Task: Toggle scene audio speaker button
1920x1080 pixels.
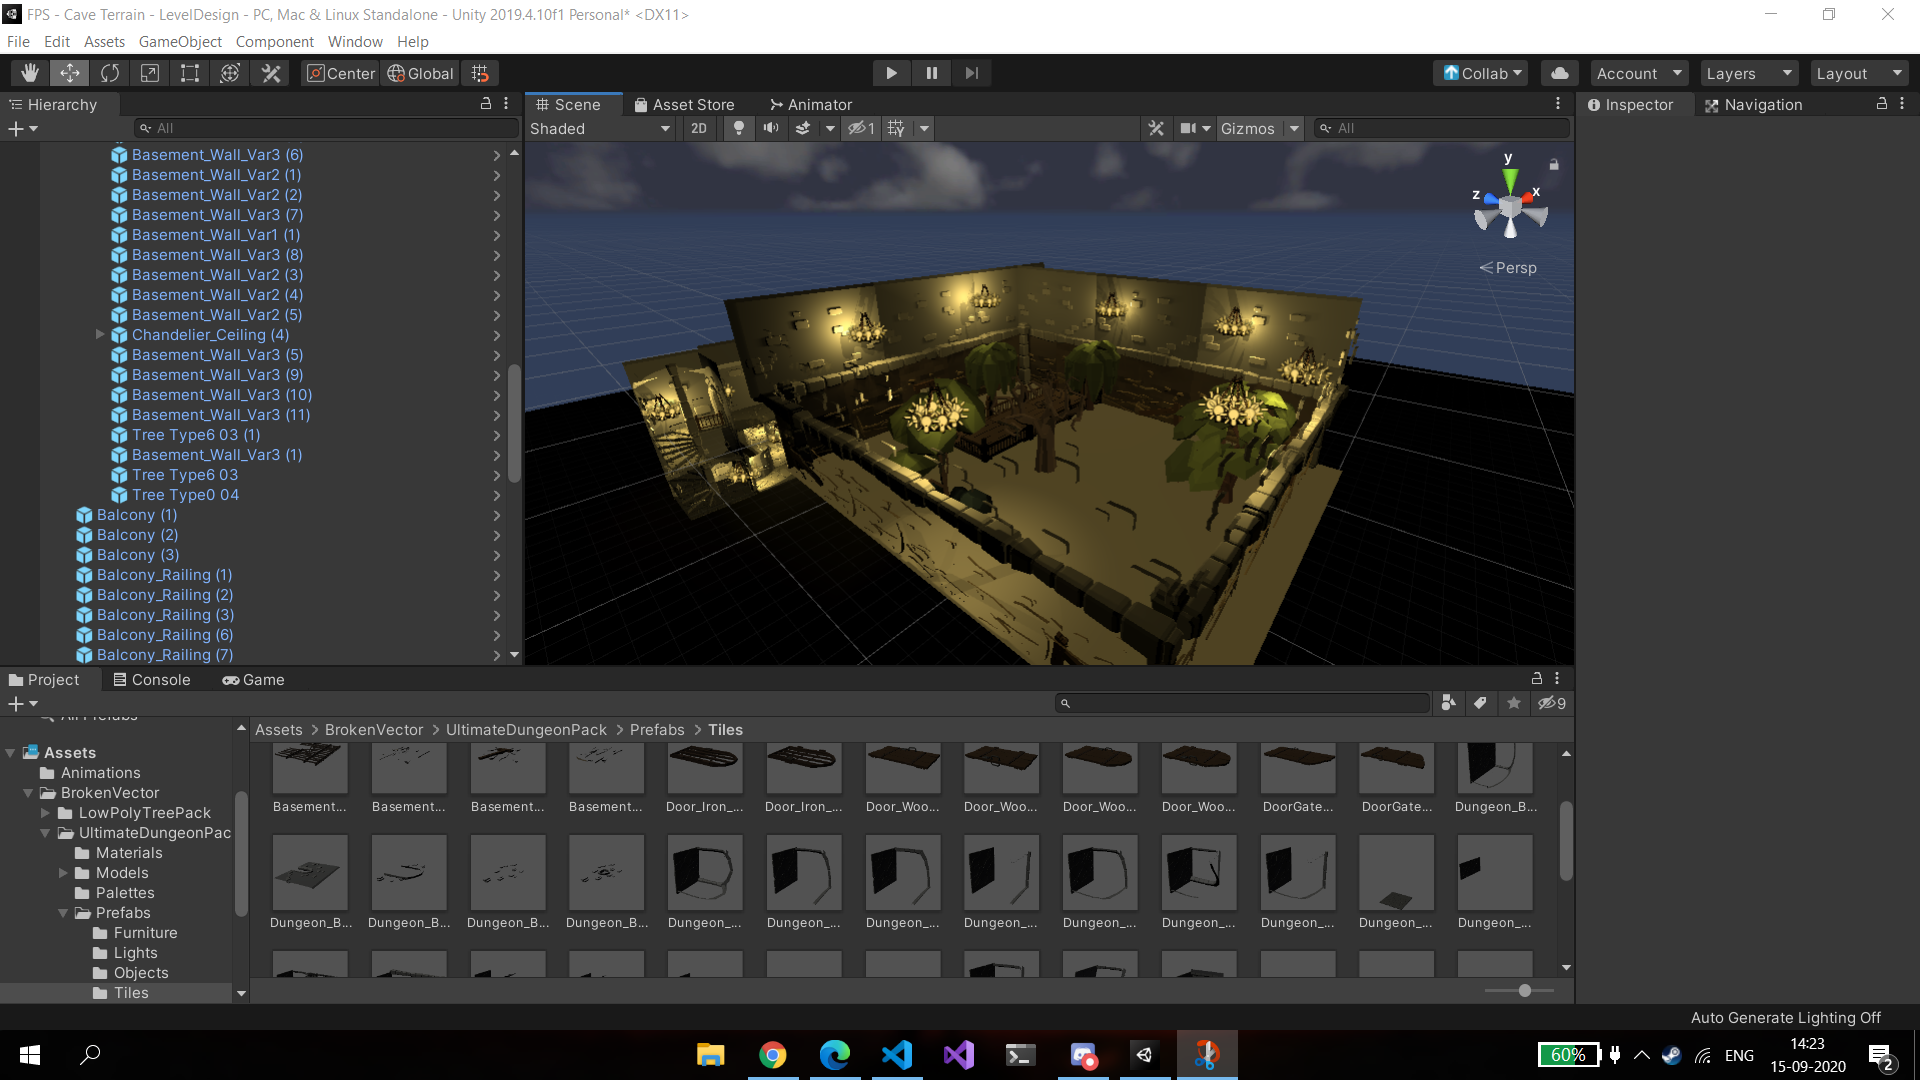Action: (x=771, y=128)
